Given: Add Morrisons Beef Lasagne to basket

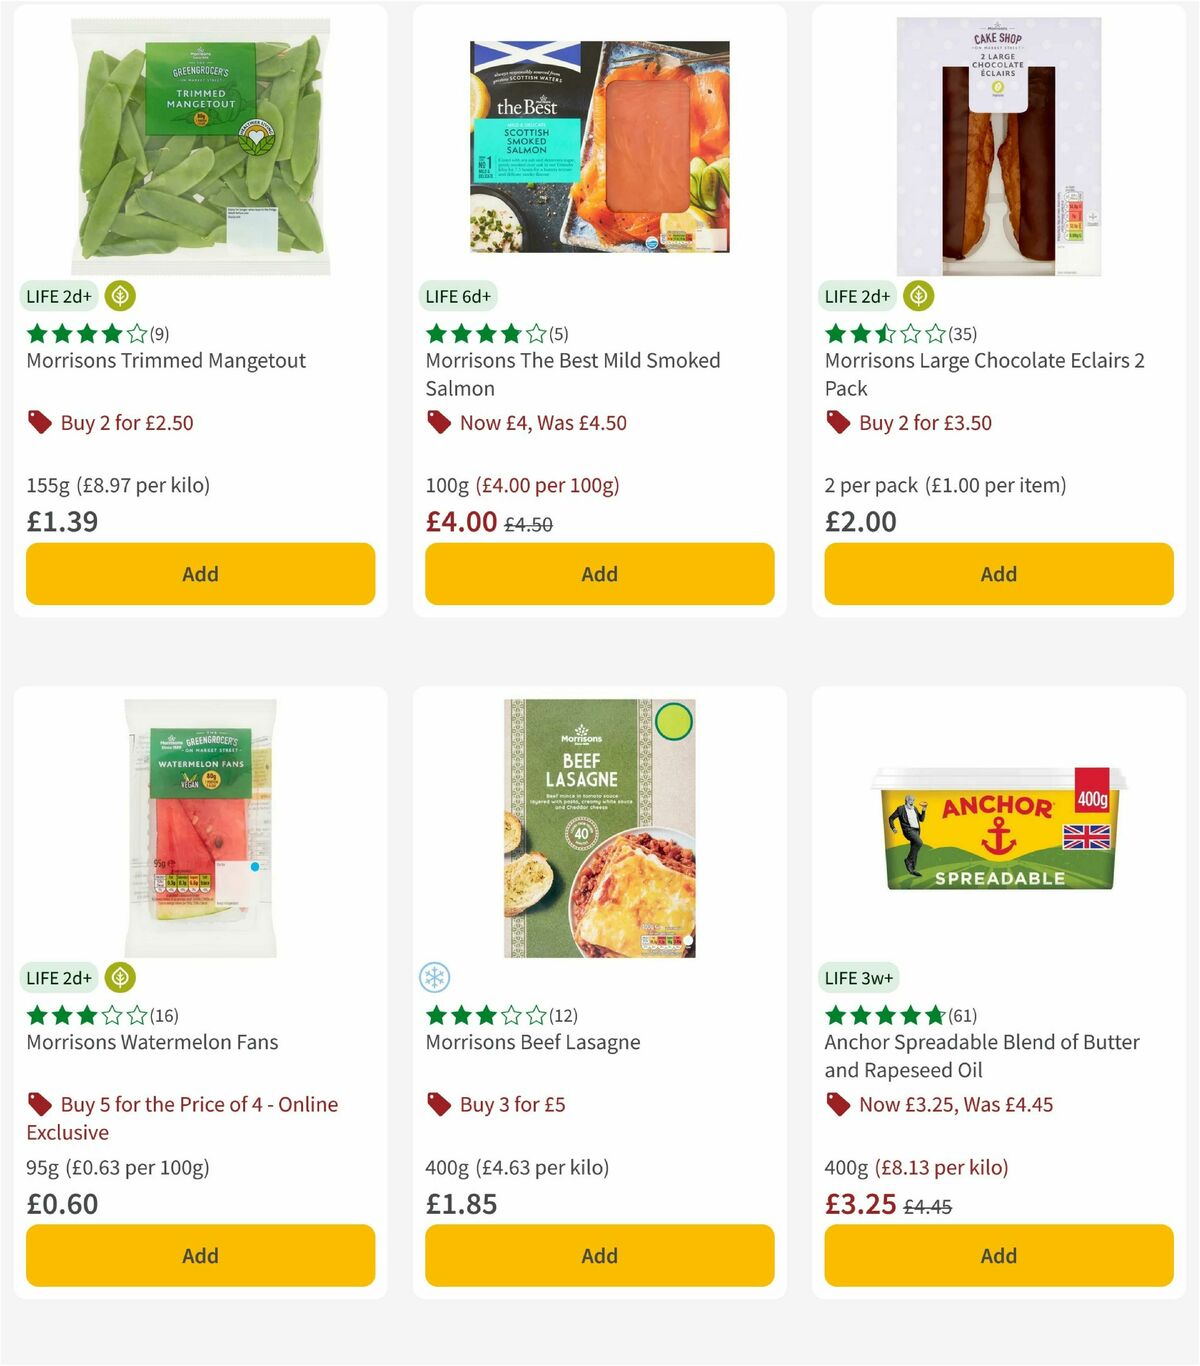Looking at the screenshot, I should pyautogui.click(x=599, y=1255).
